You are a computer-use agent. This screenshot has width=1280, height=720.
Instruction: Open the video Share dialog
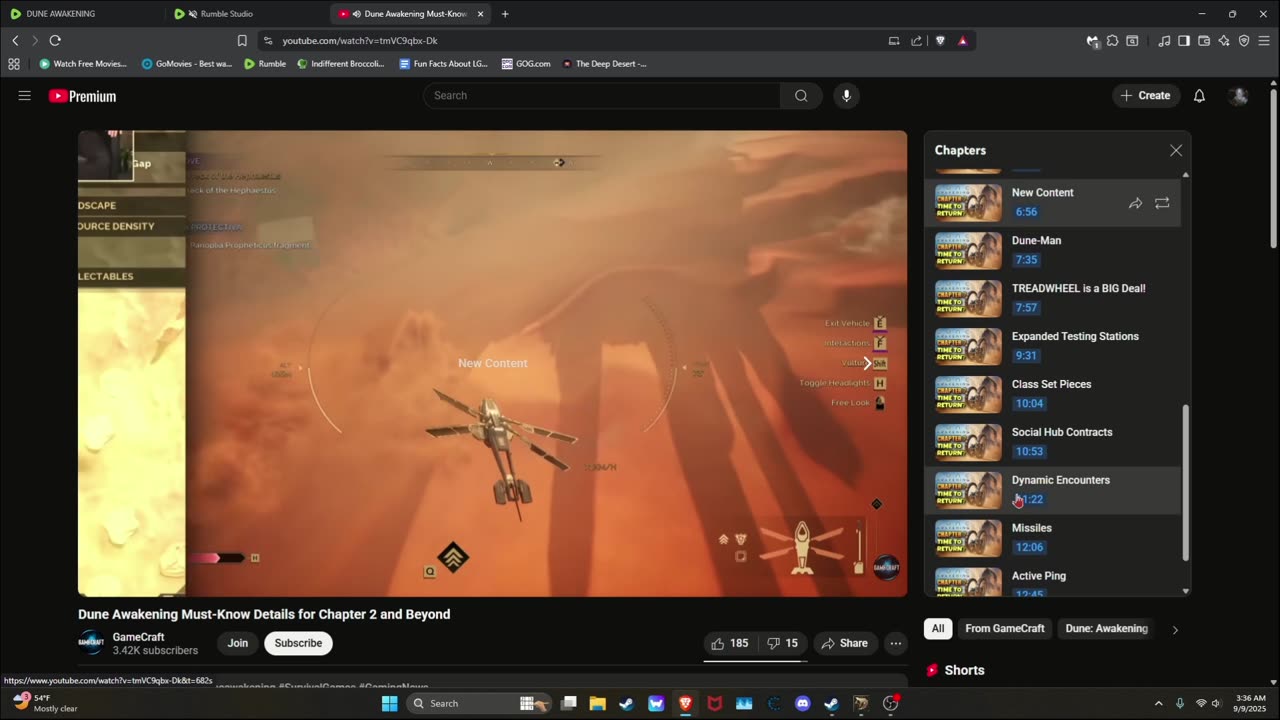tap(844, 643)
